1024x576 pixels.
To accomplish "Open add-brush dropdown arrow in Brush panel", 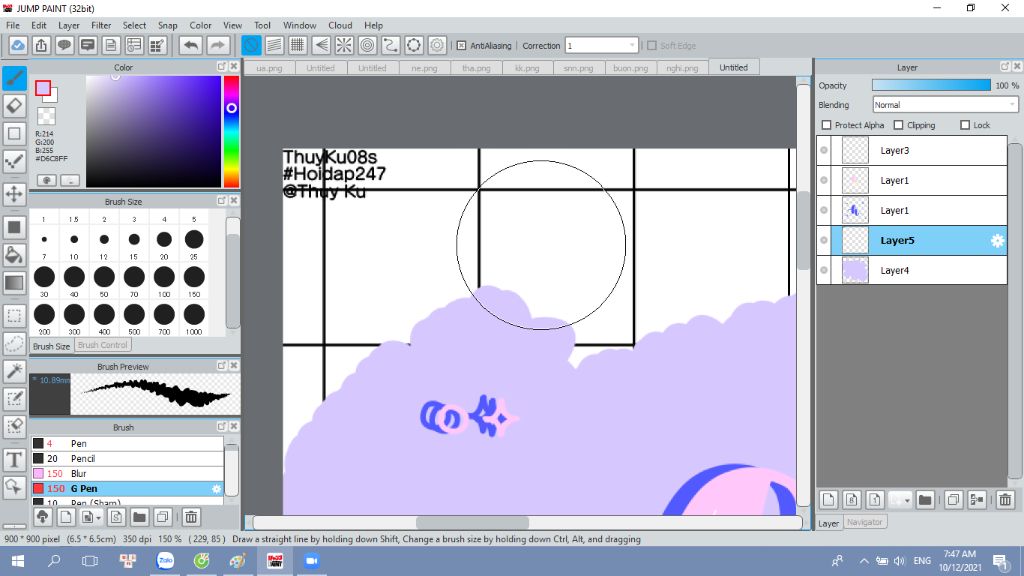I will tap(98, 518).
